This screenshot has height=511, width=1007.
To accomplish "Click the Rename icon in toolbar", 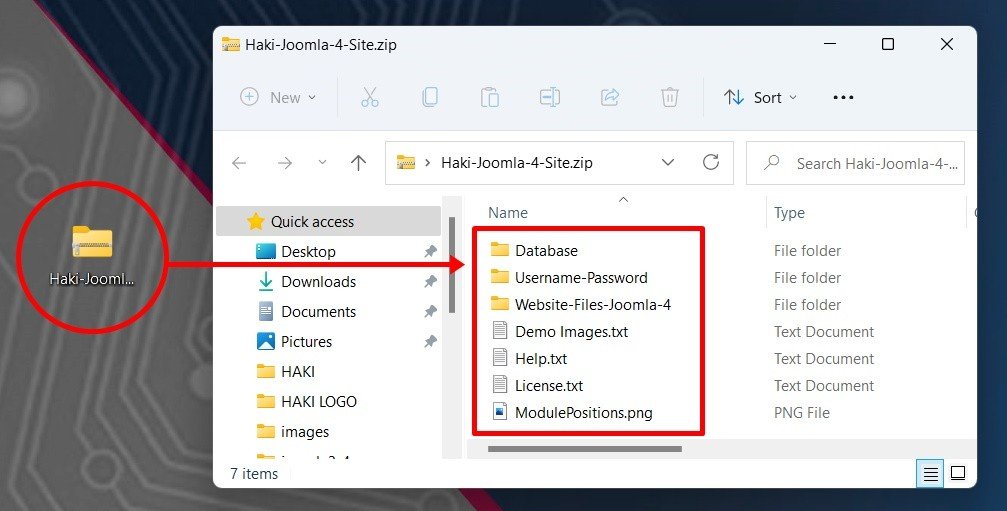I will pos(550,97).
